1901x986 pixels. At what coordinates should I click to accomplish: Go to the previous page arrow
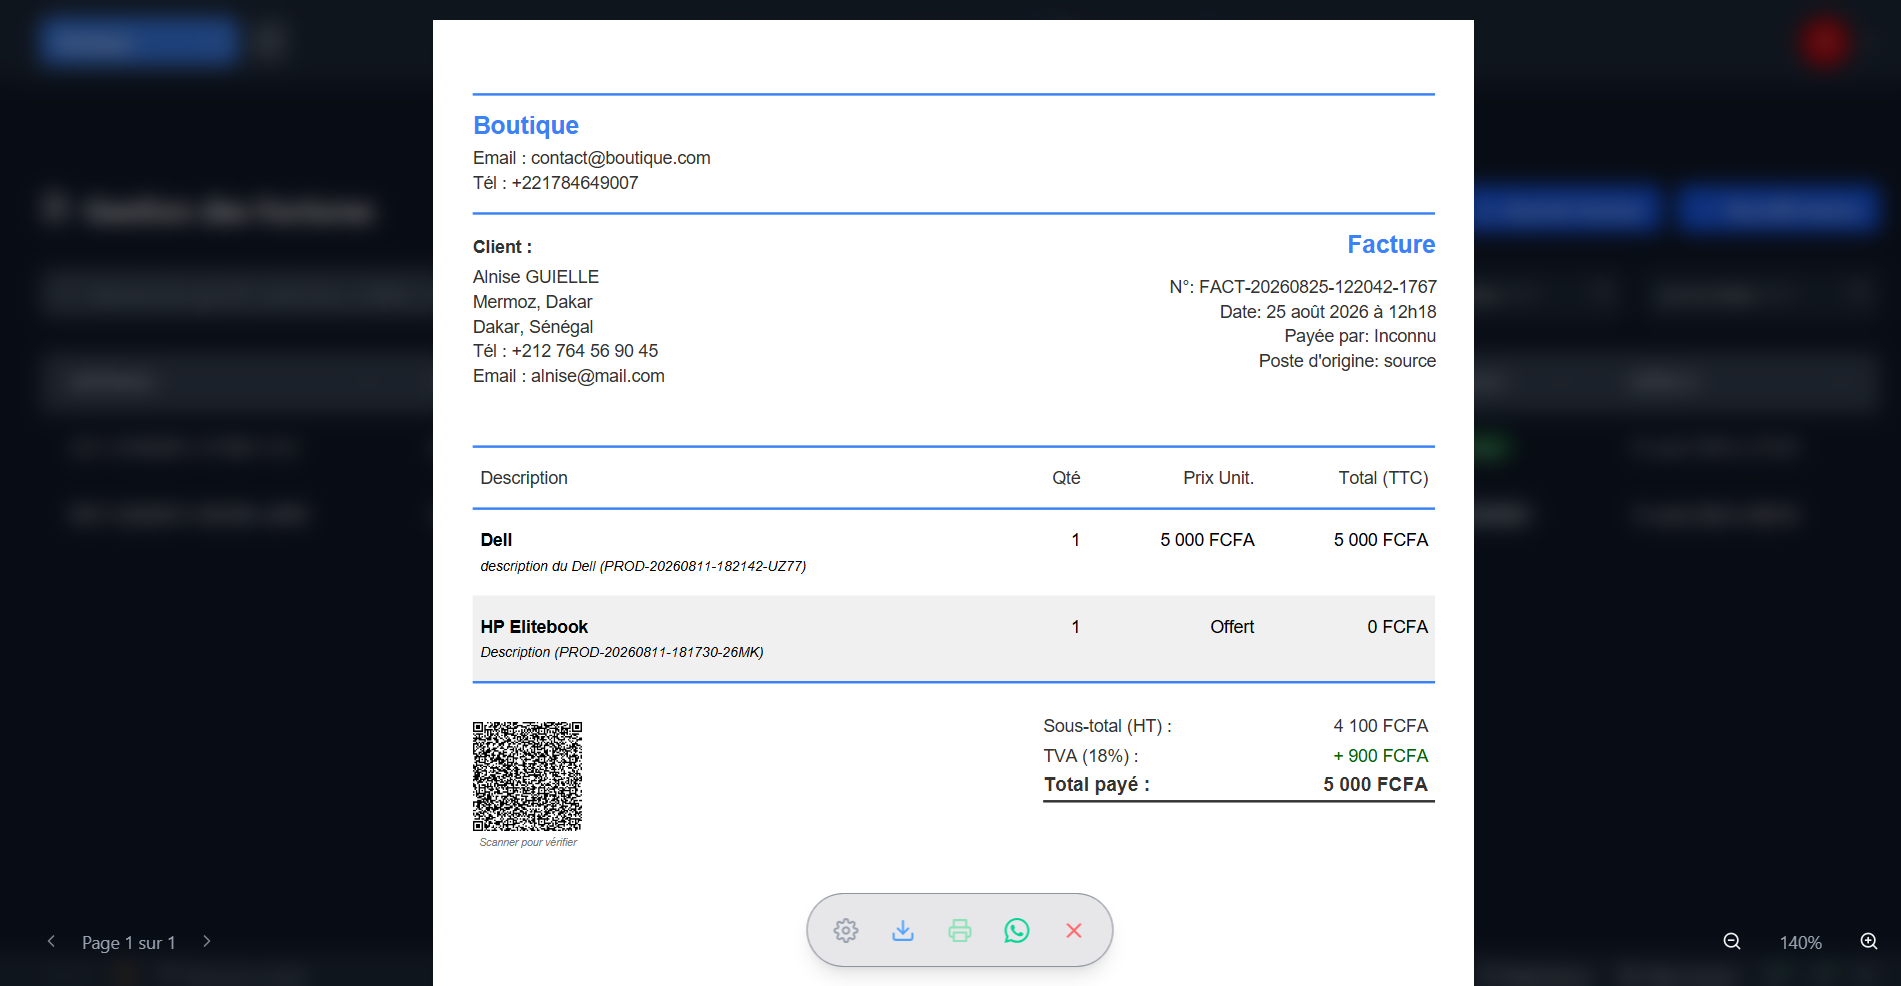(x=51, y=941)
